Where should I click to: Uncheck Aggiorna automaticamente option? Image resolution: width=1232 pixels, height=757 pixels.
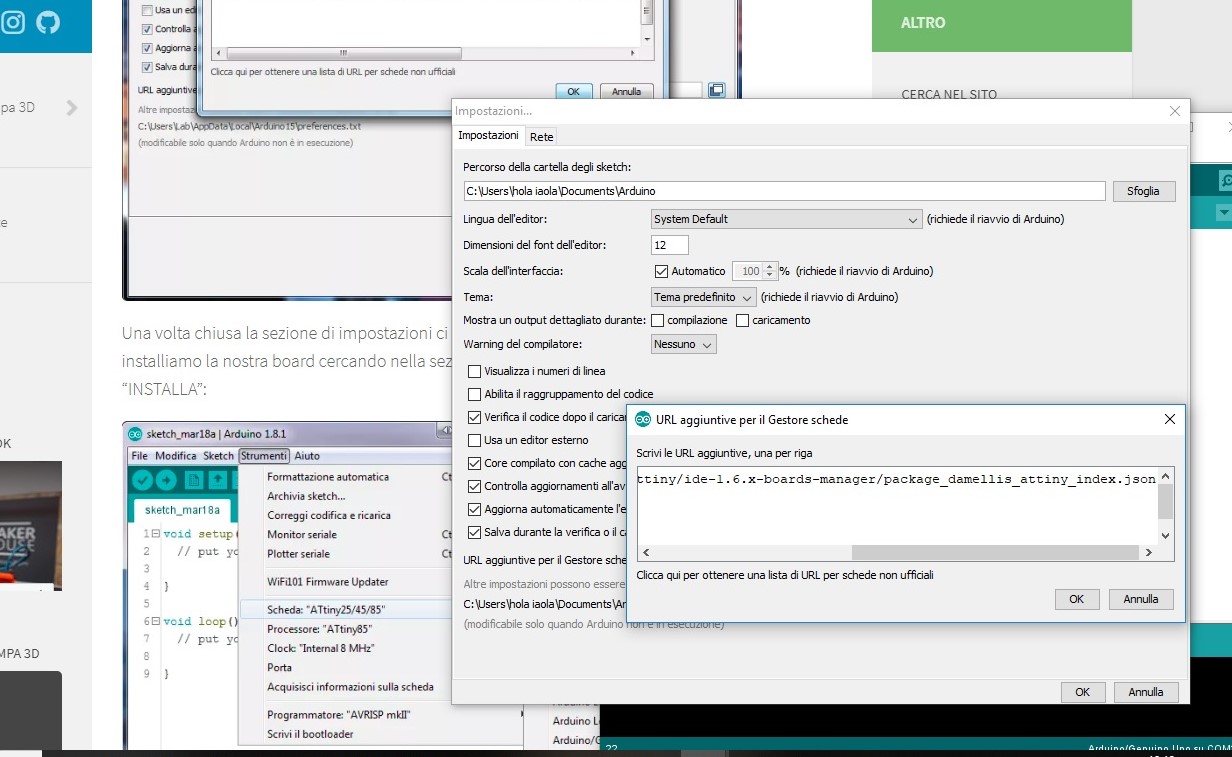[x=475, y=509]
